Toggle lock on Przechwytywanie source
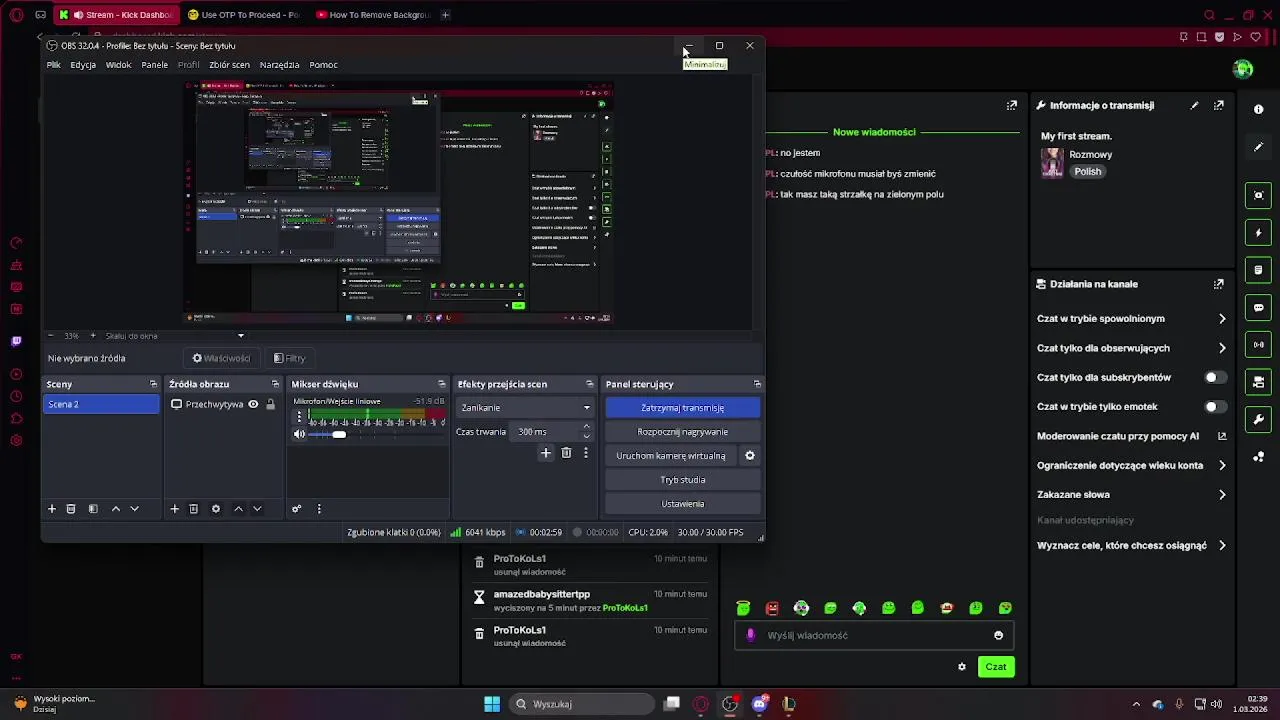This screenshot has height=720, width=1280. (x=270, y=404)
